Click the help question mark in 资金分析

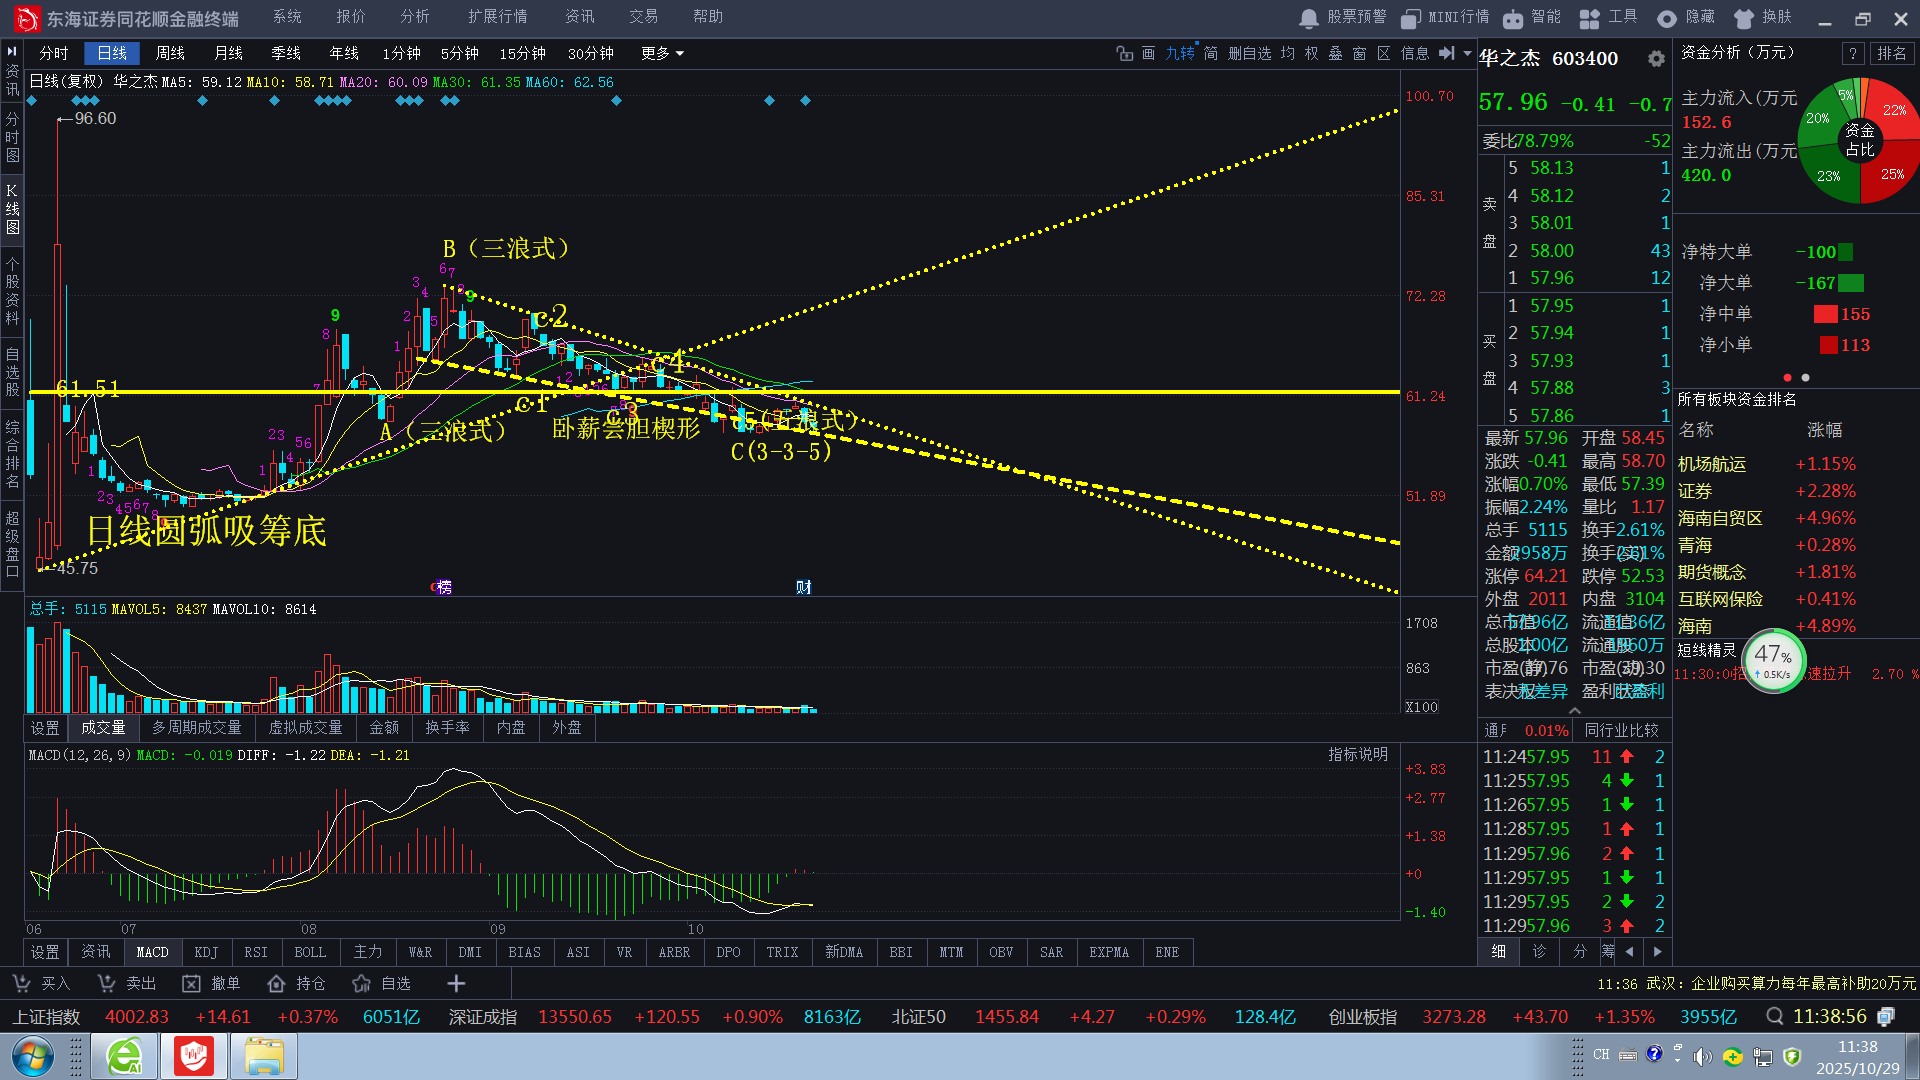pos(1852,54)
